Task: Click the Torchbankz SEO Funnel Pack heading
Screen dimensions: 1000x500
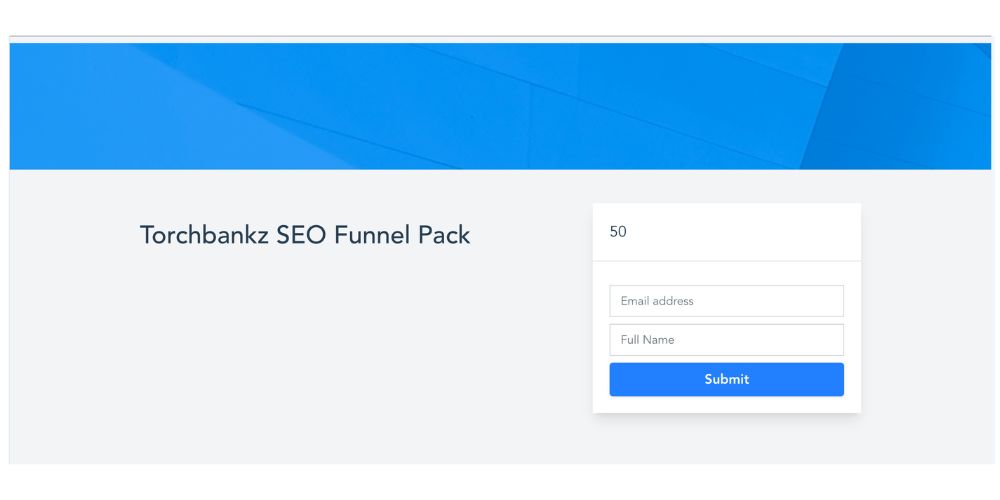Action: point(305,235)
